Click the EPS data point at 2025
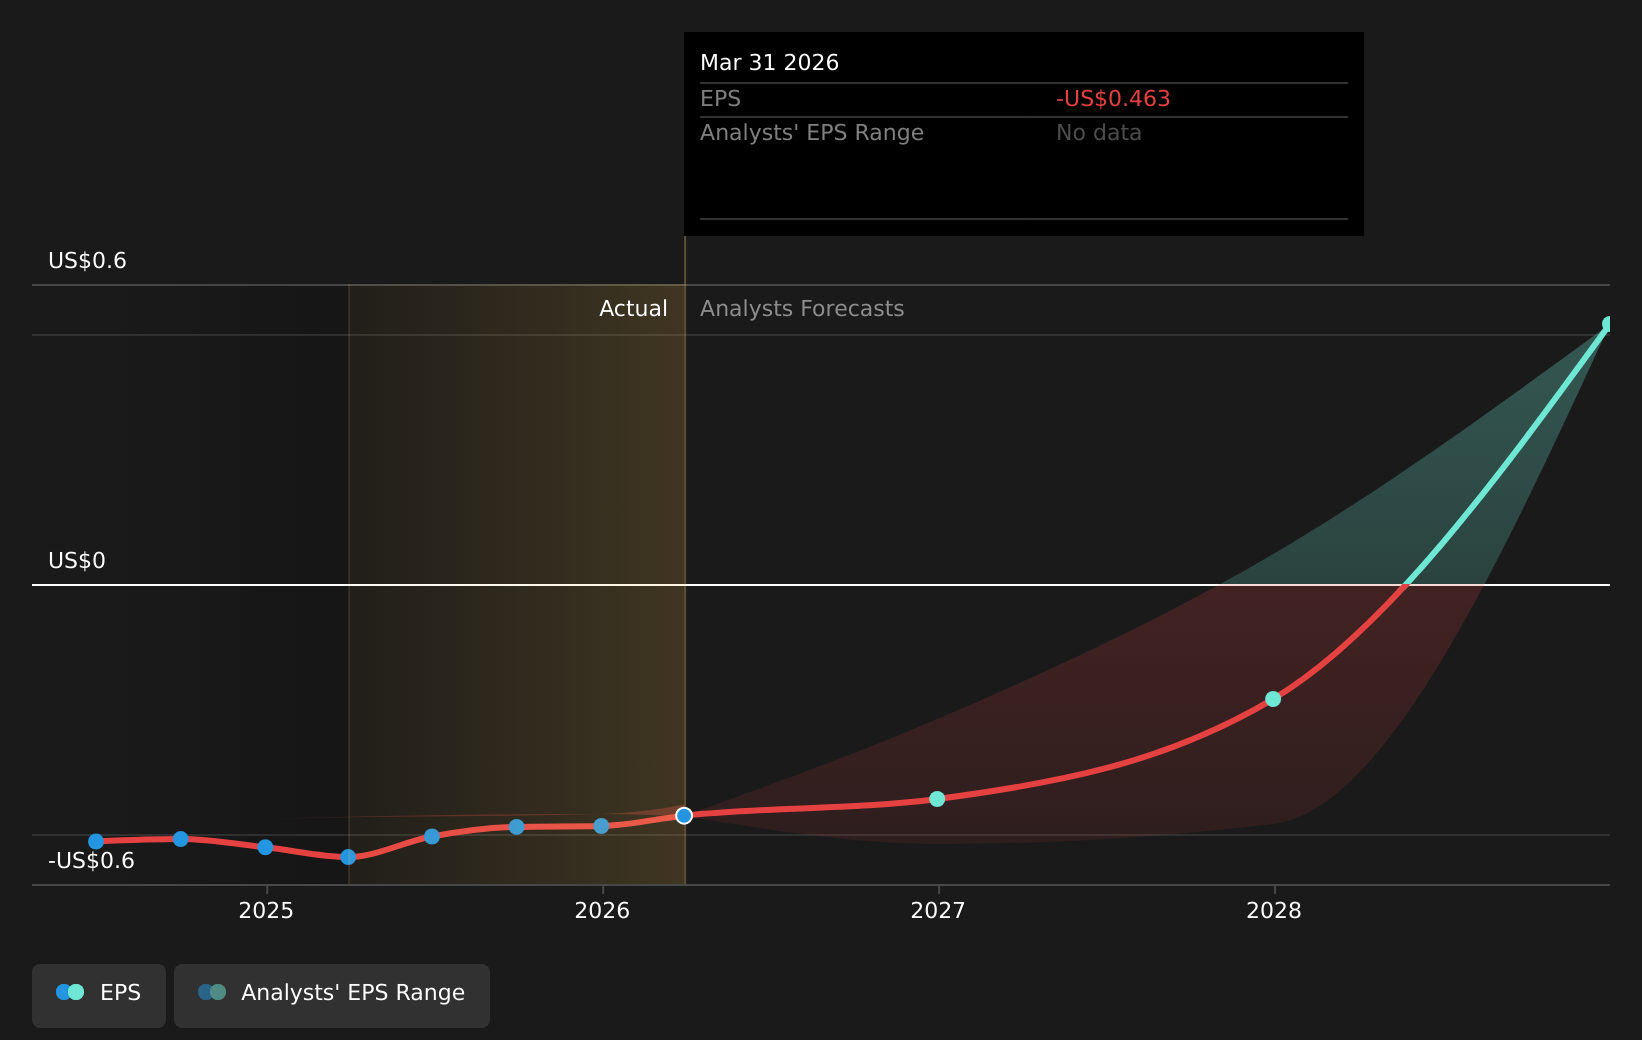The height and width of the screenshot is (1040, 1642). [x=265, y=847]
